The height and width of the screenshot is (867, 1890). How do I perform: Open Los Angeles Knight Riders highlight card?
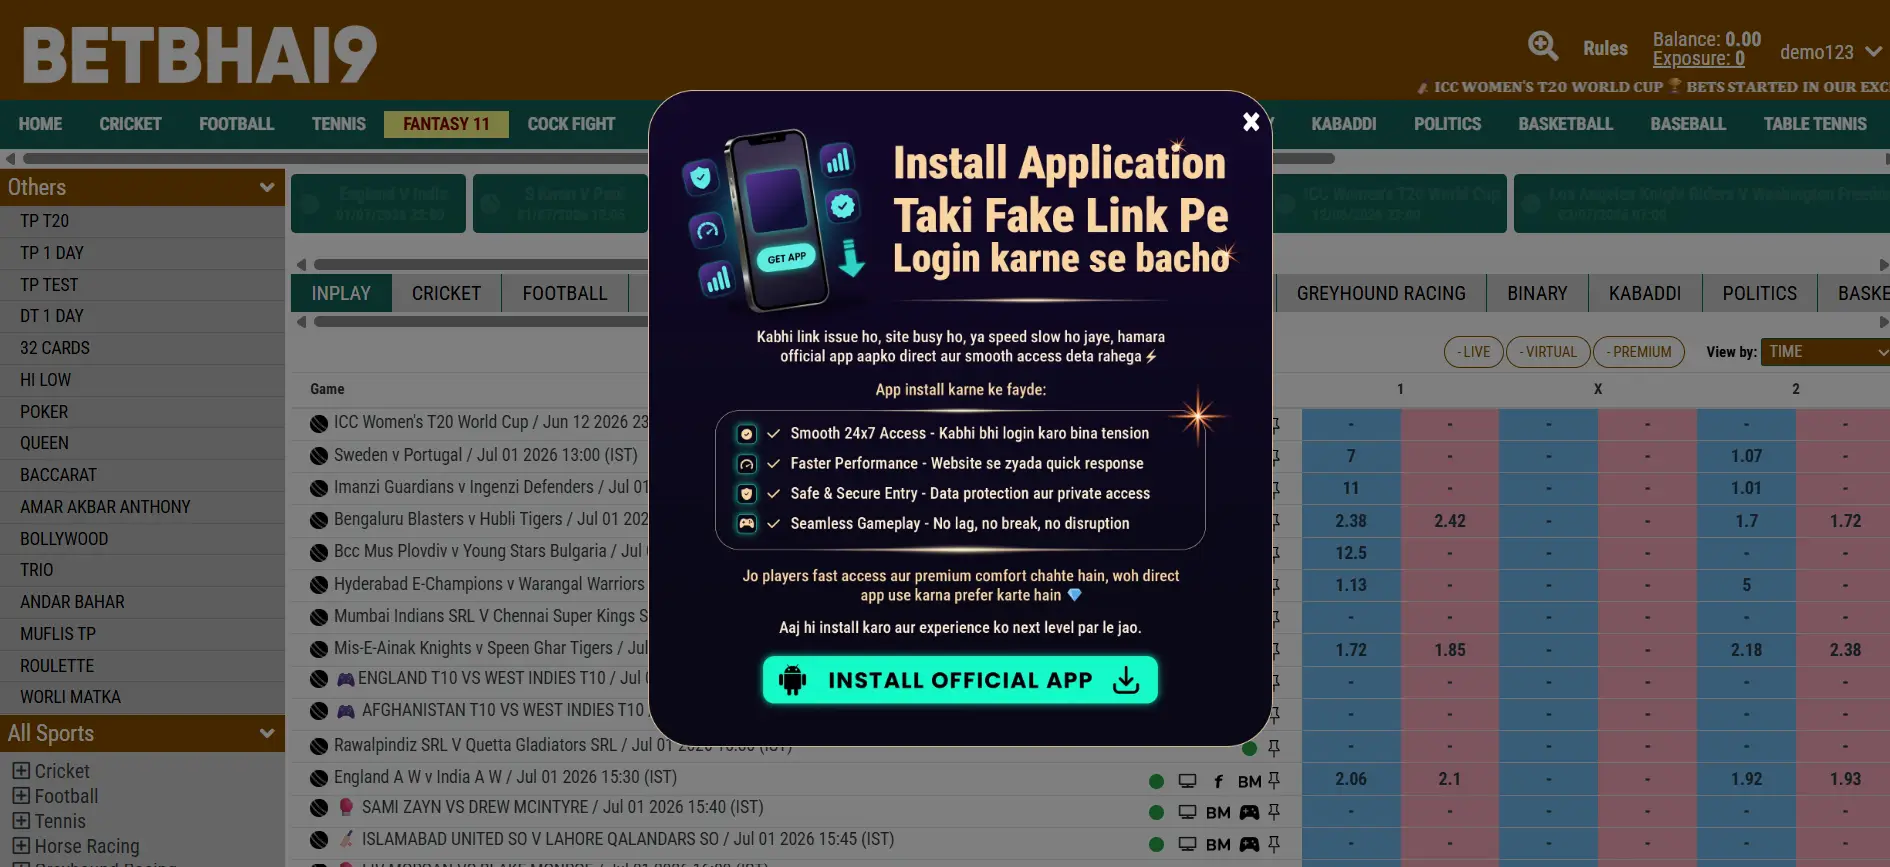click(1702, 204)
